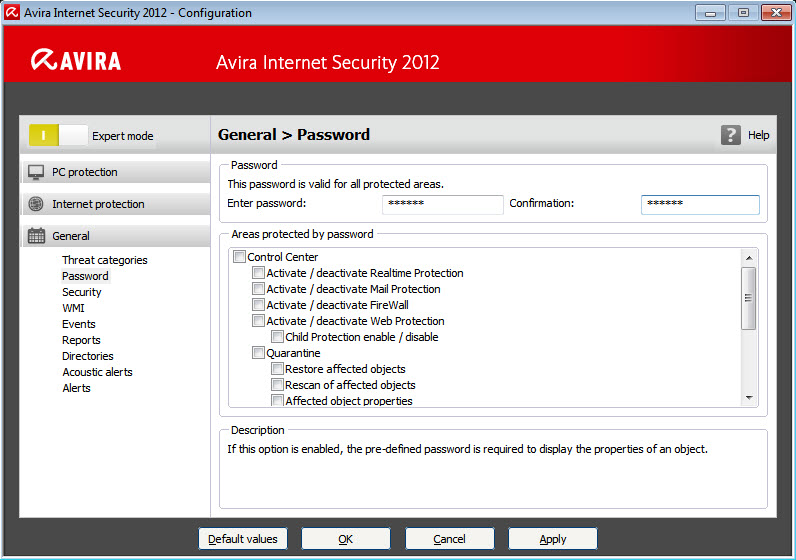Maximize the Configuration window
Screen dimensions: 796x560
[x=743, y=13]
